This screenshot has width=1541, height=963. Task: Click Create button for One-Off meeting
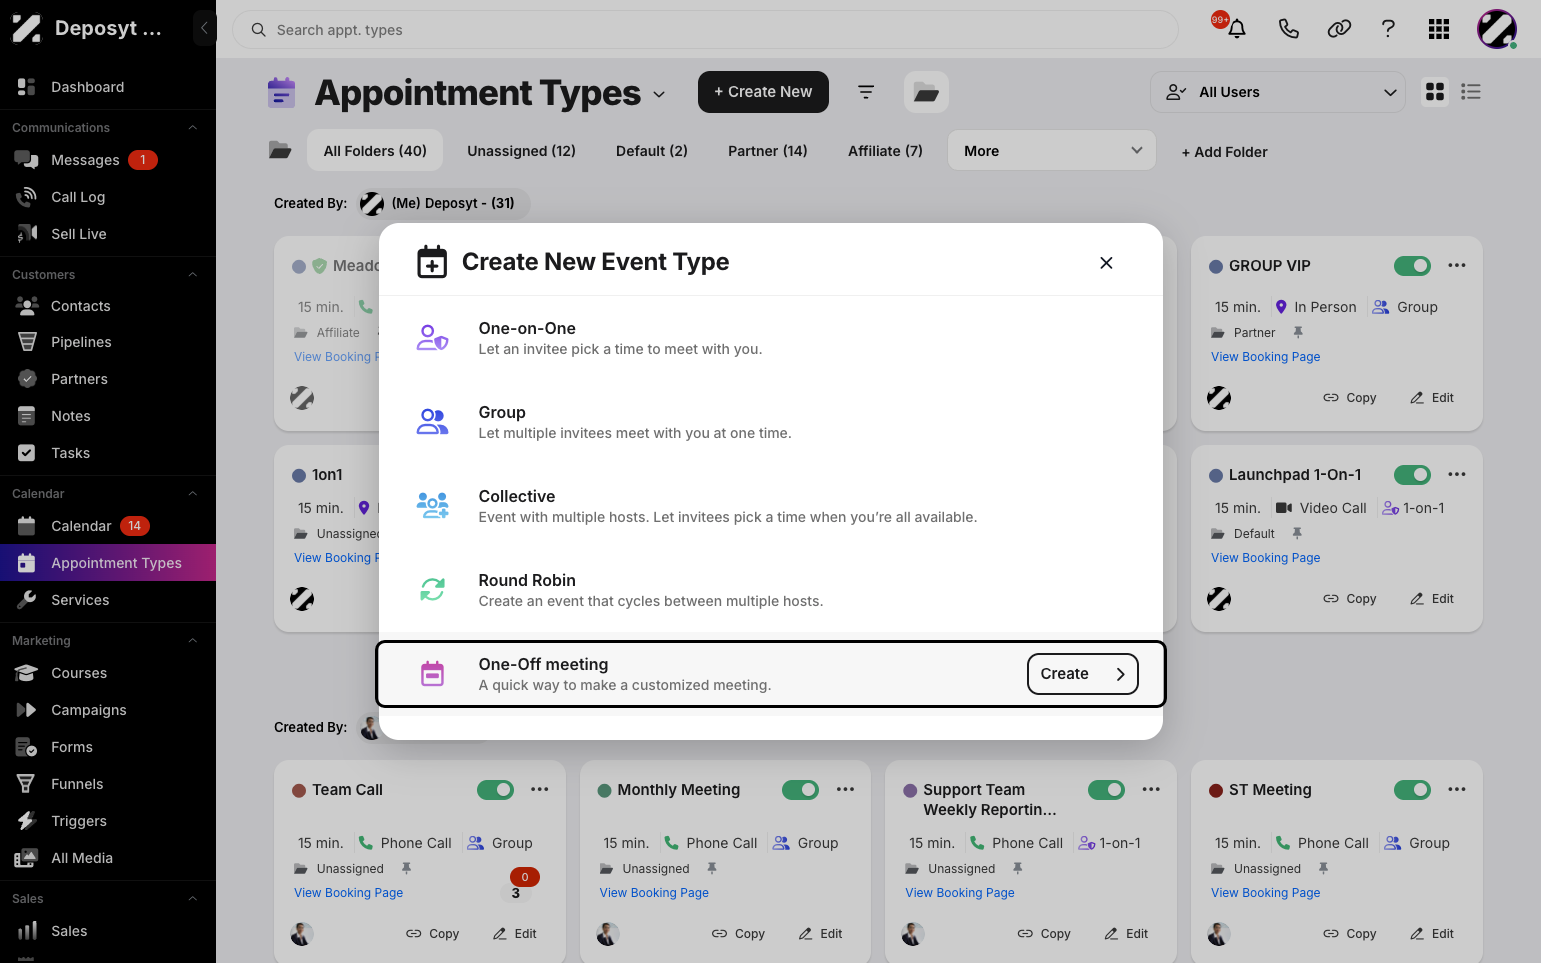(1082, 674)
